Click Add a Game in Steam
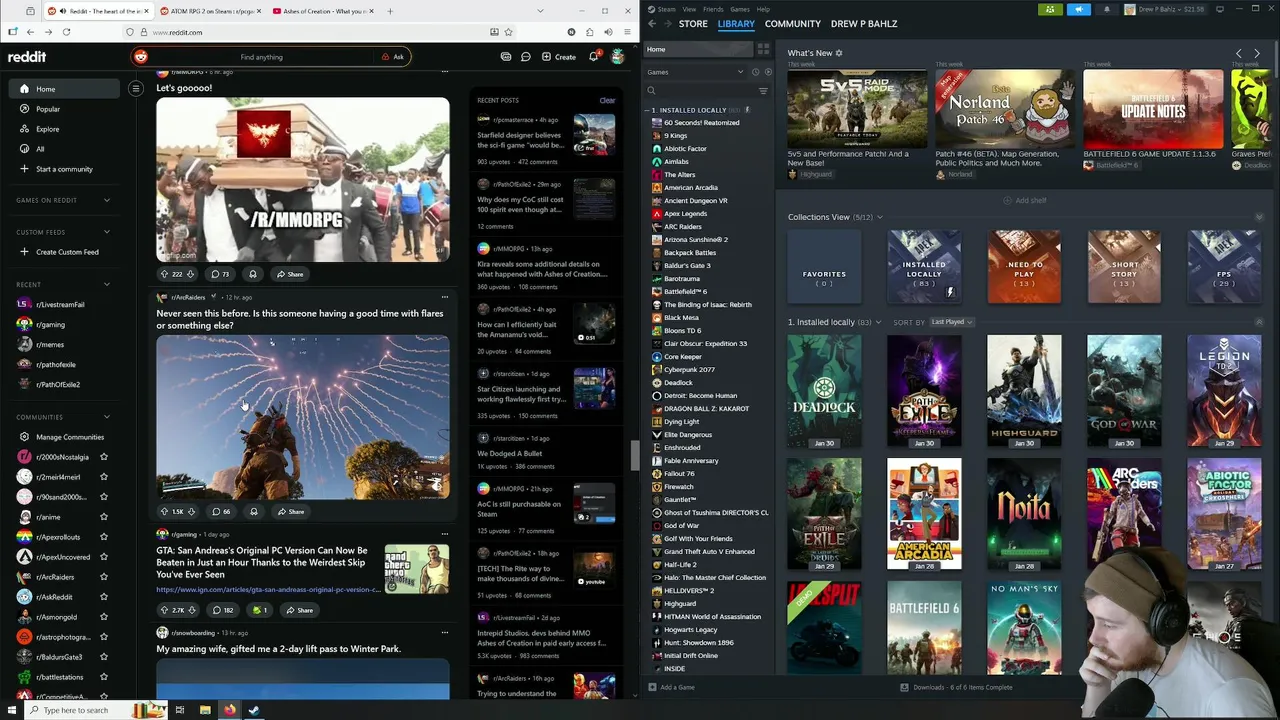Screen dimensions: 1280x720 671,687
